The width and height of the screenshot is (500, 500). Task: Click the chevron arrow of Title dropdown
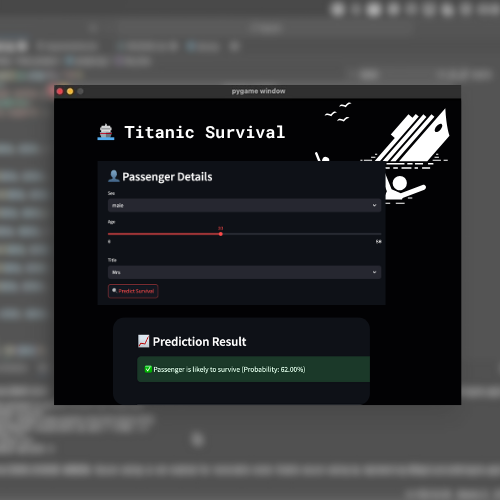tap(374, 272)
